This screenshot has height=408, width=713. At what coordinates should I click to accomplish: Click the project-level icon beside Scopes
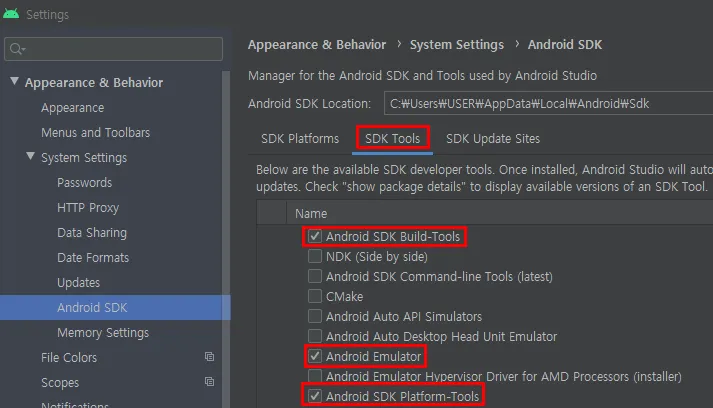(x=209, y=382)
